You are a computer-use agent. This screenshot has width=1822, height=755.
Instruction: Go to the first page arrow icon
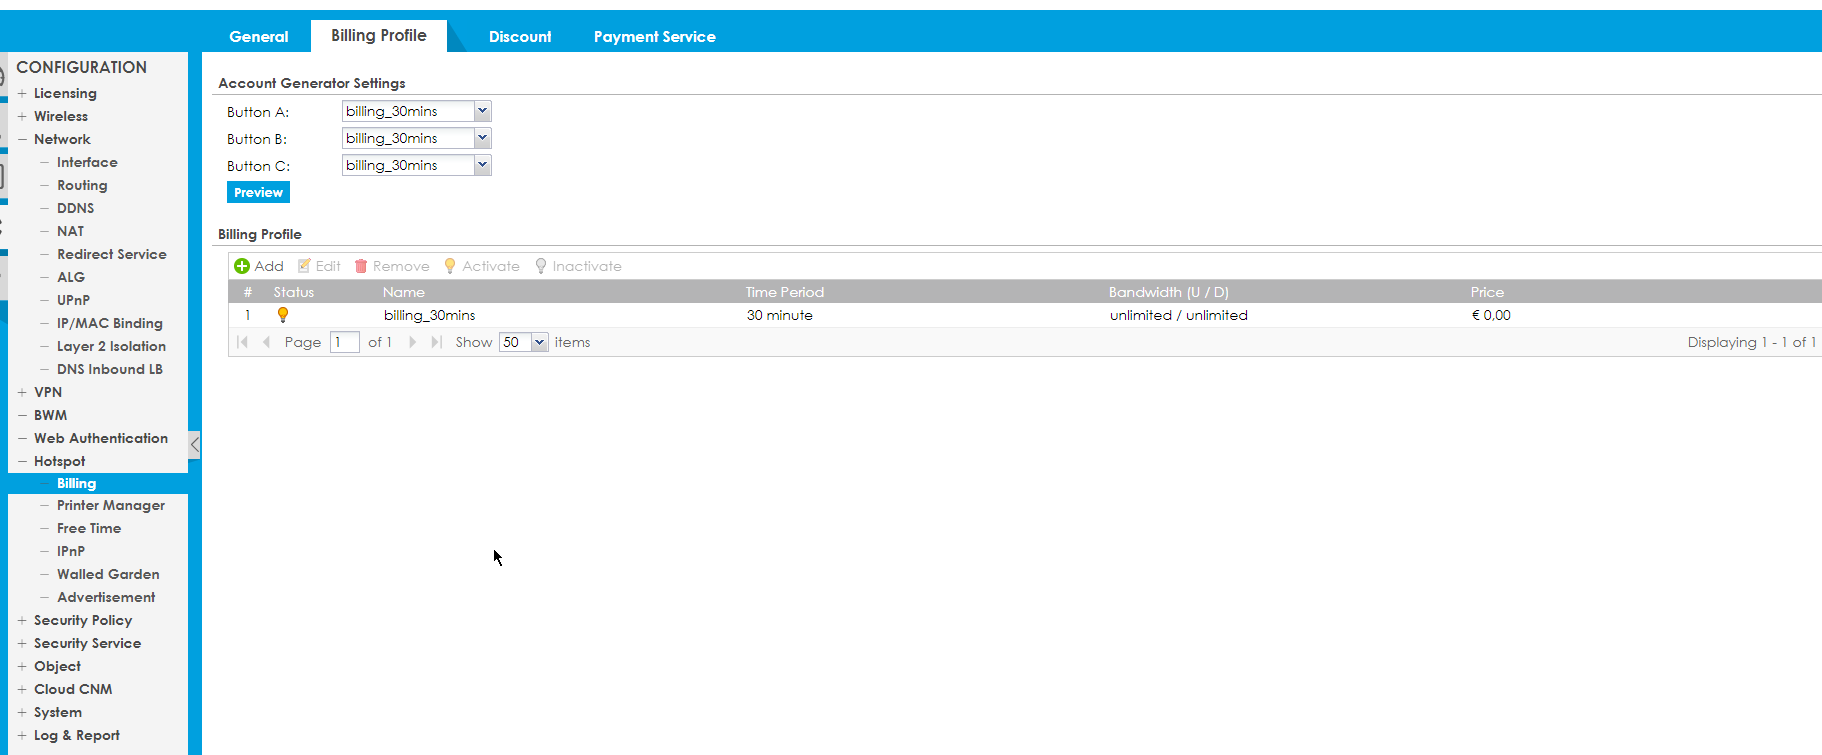(x=242, y=342)
